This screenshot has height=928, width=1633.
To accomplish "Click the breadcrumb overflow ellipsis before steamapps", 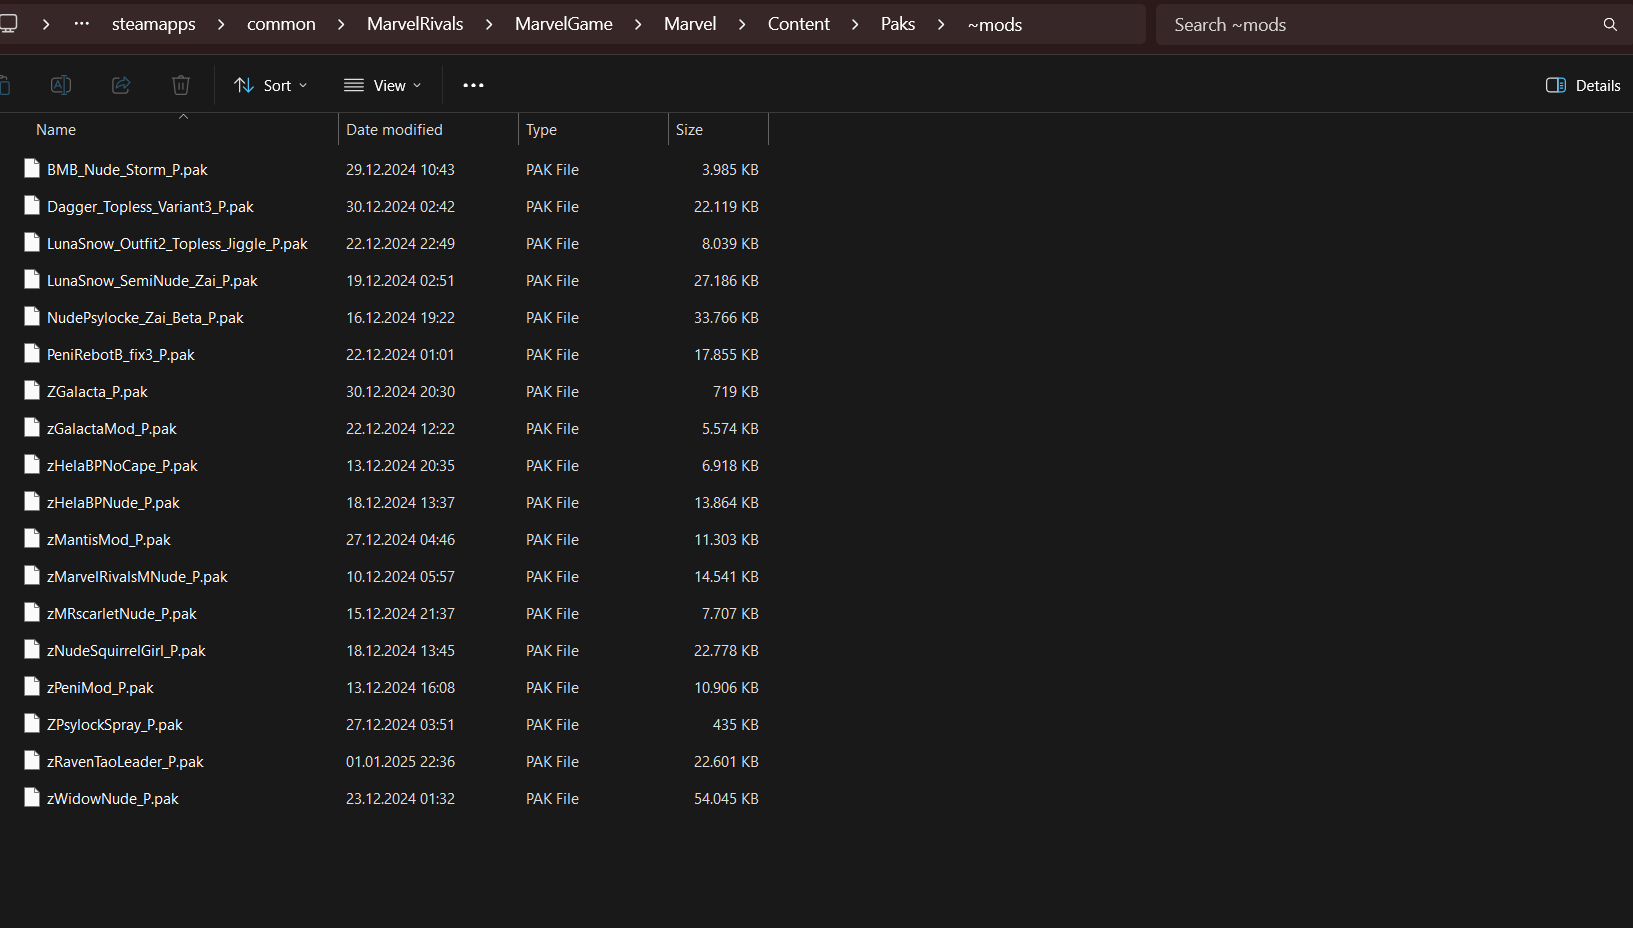I will tap(82, 24).
